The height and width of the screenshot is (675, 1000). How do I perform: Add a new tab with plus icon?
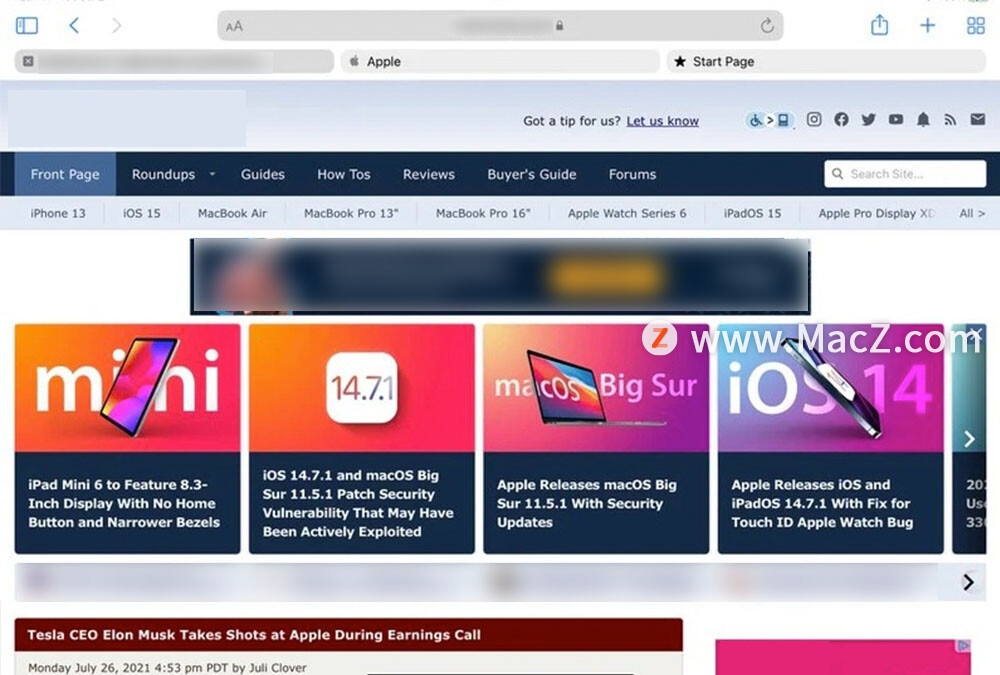pyautogui.click(x=927, y=26)
